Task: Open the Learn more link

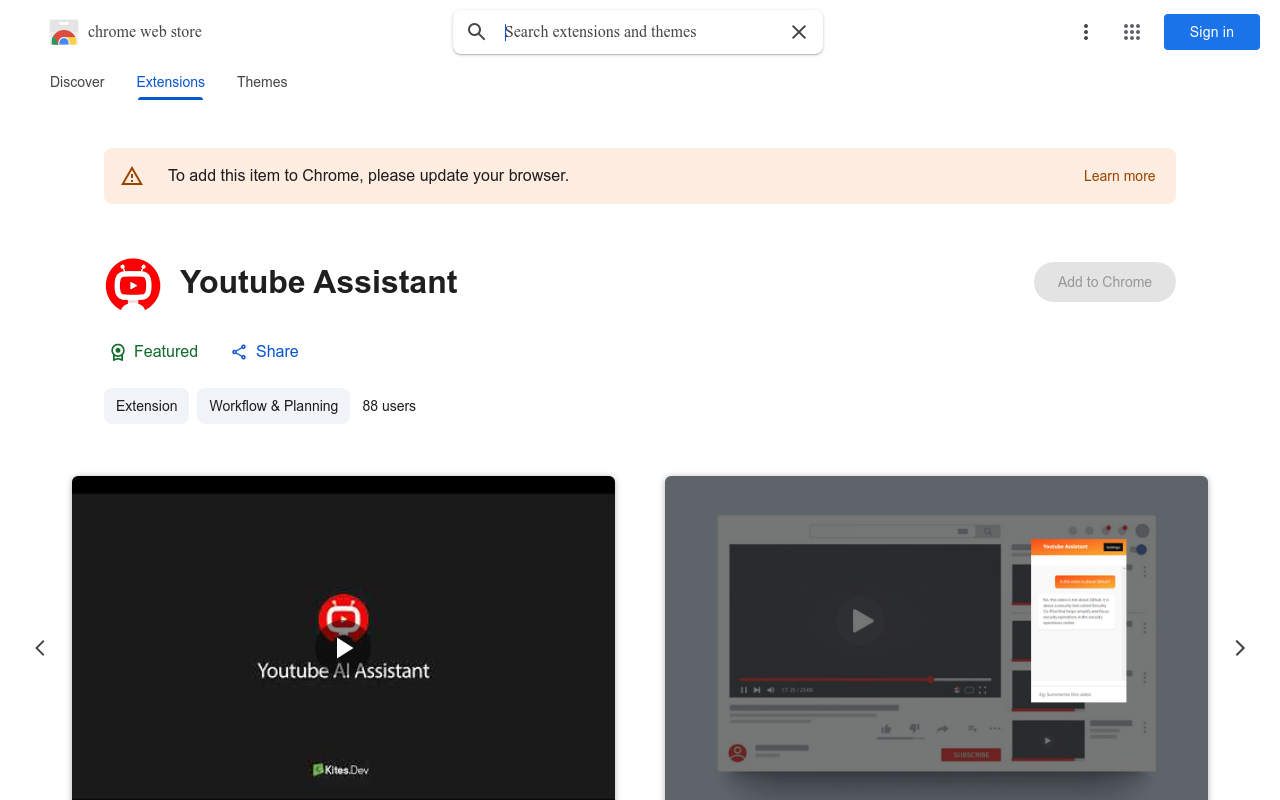Action: 1119,176
